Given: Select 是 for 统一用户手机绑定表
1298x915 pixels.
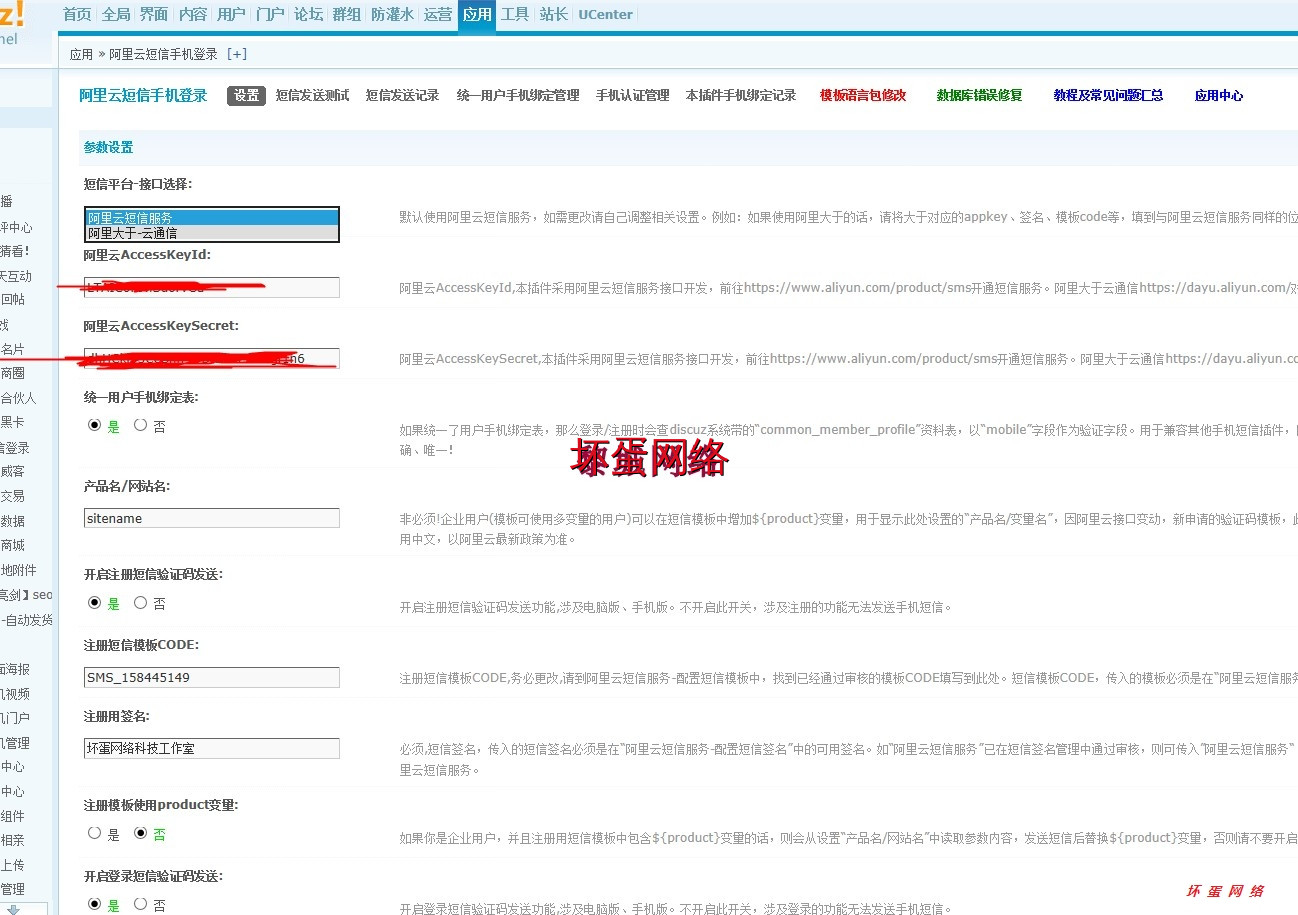Looking at the screenshot, I should click(95, 425).
